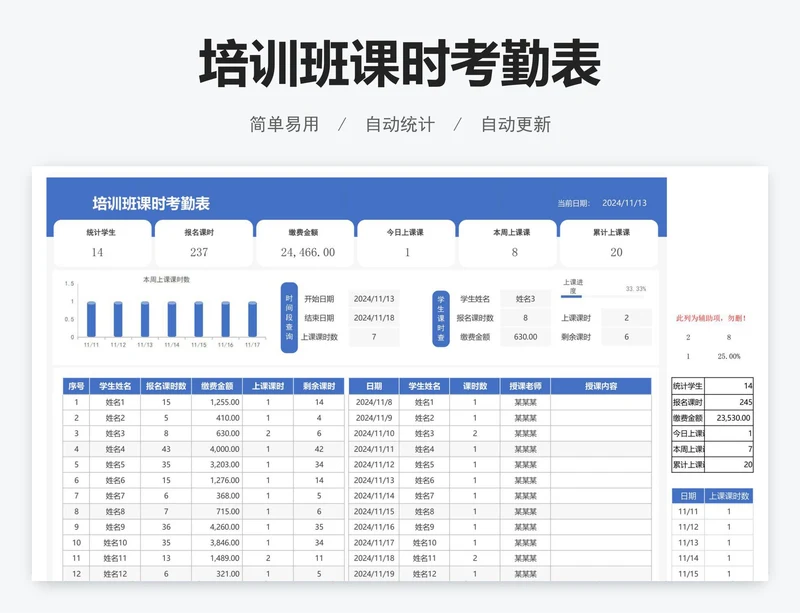The width and height of the screenshot is (800, 613).
Task: Select the 剩余课时 column header
Action: tap(319, 385)
